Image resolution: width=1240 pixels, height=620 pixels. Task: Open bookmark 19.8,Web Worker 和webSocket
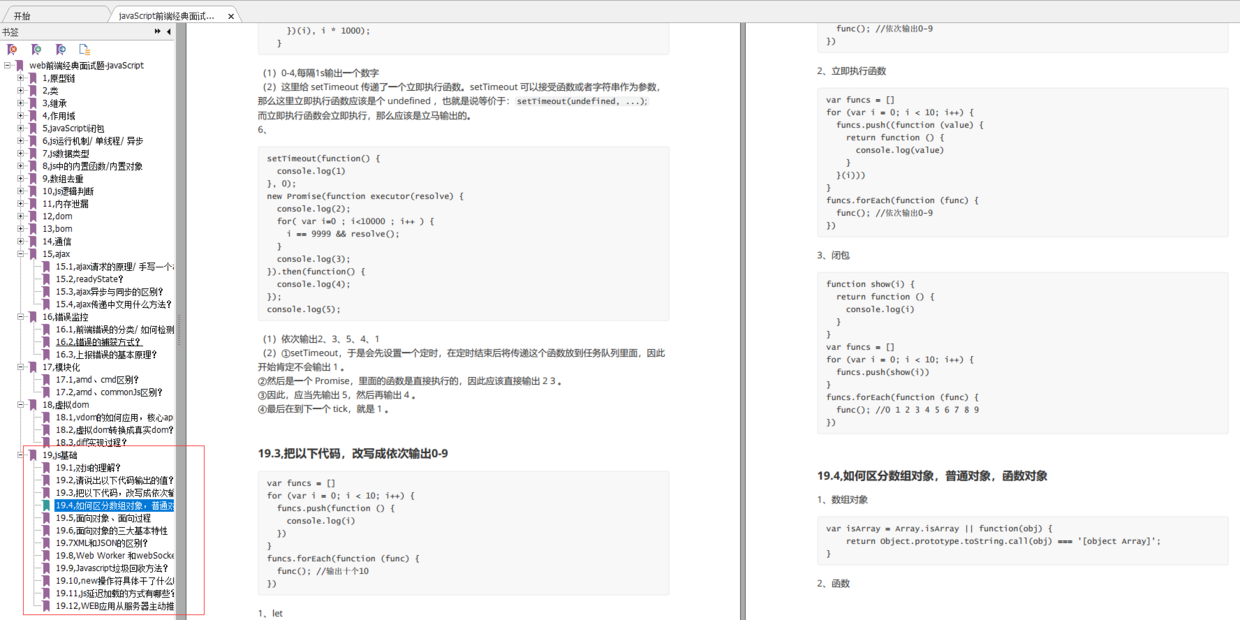click(x=115, y=555)
